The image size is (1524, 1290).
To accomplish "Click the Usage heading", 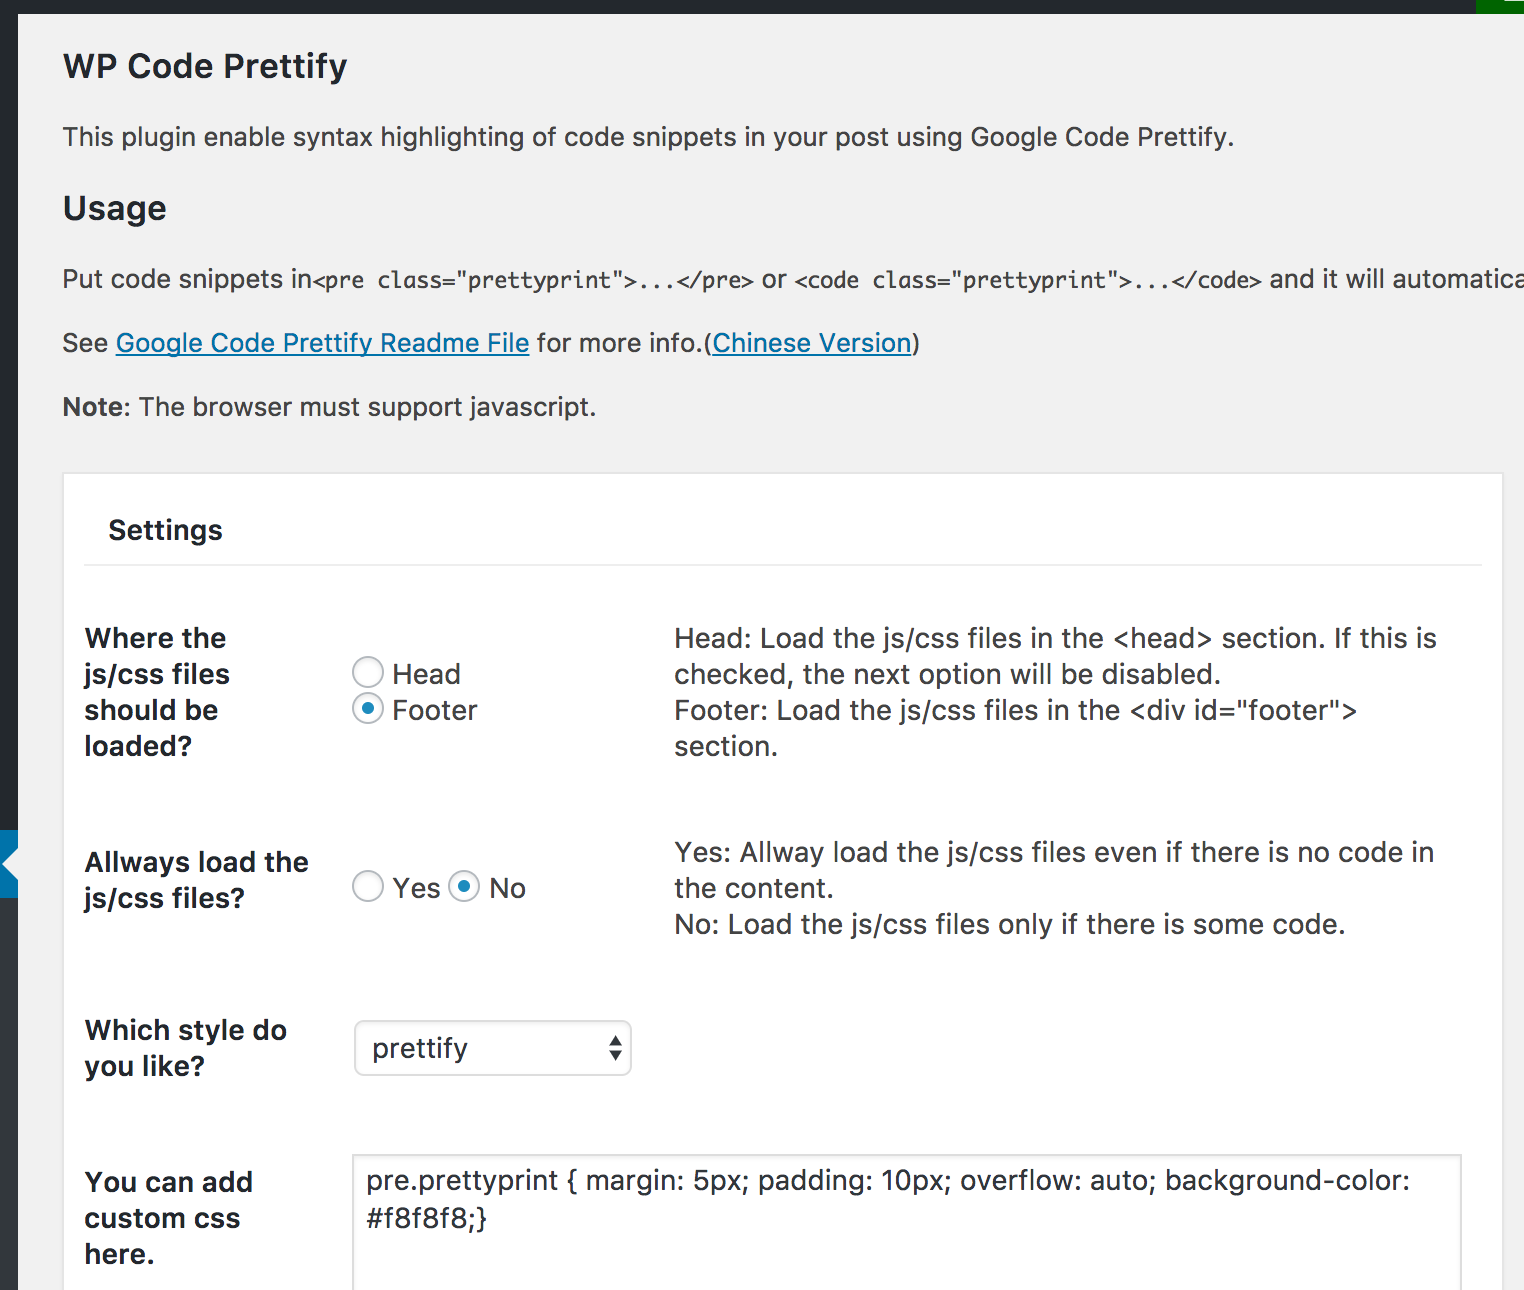I will [115, 208].
